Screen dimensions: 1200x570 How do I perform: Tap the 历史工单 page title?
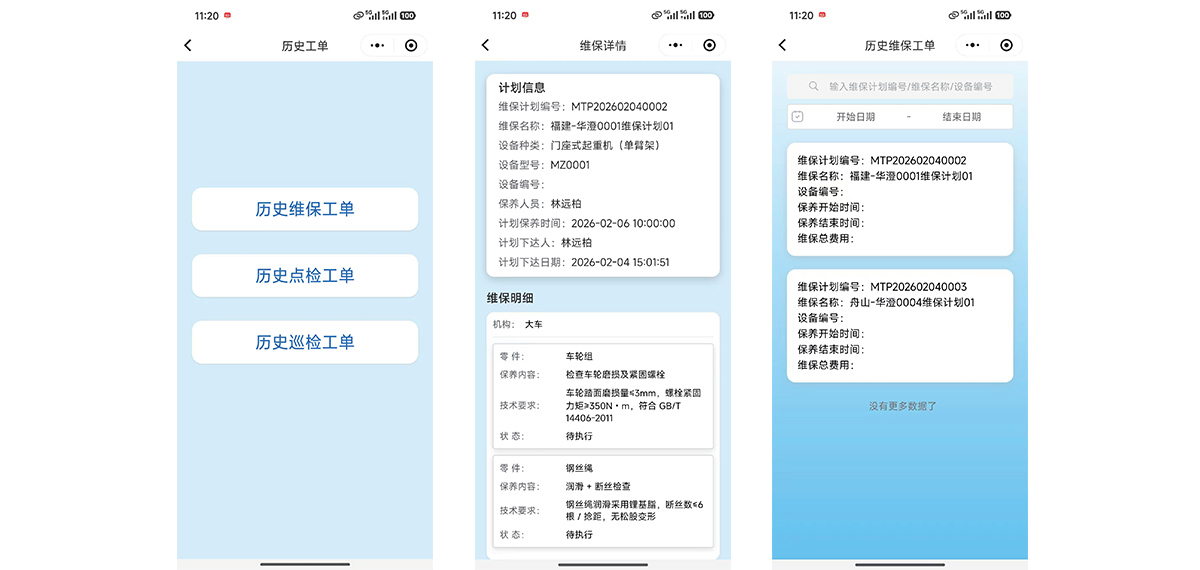(305, 46)
